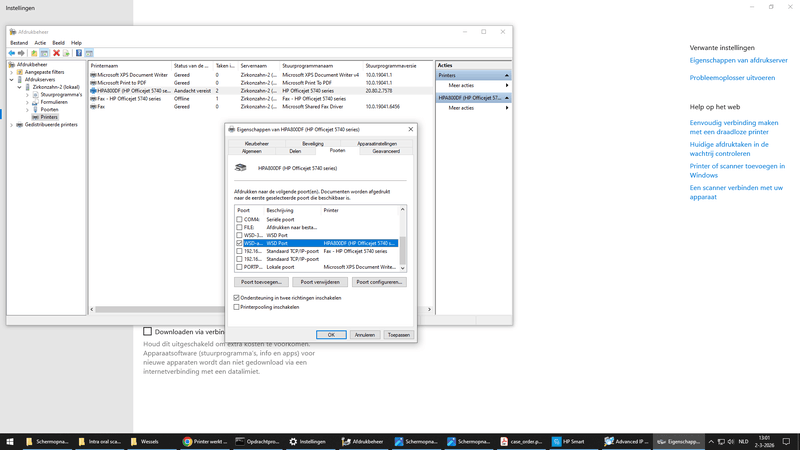Switch to the Geavanceerd tab

pos(386,151)
